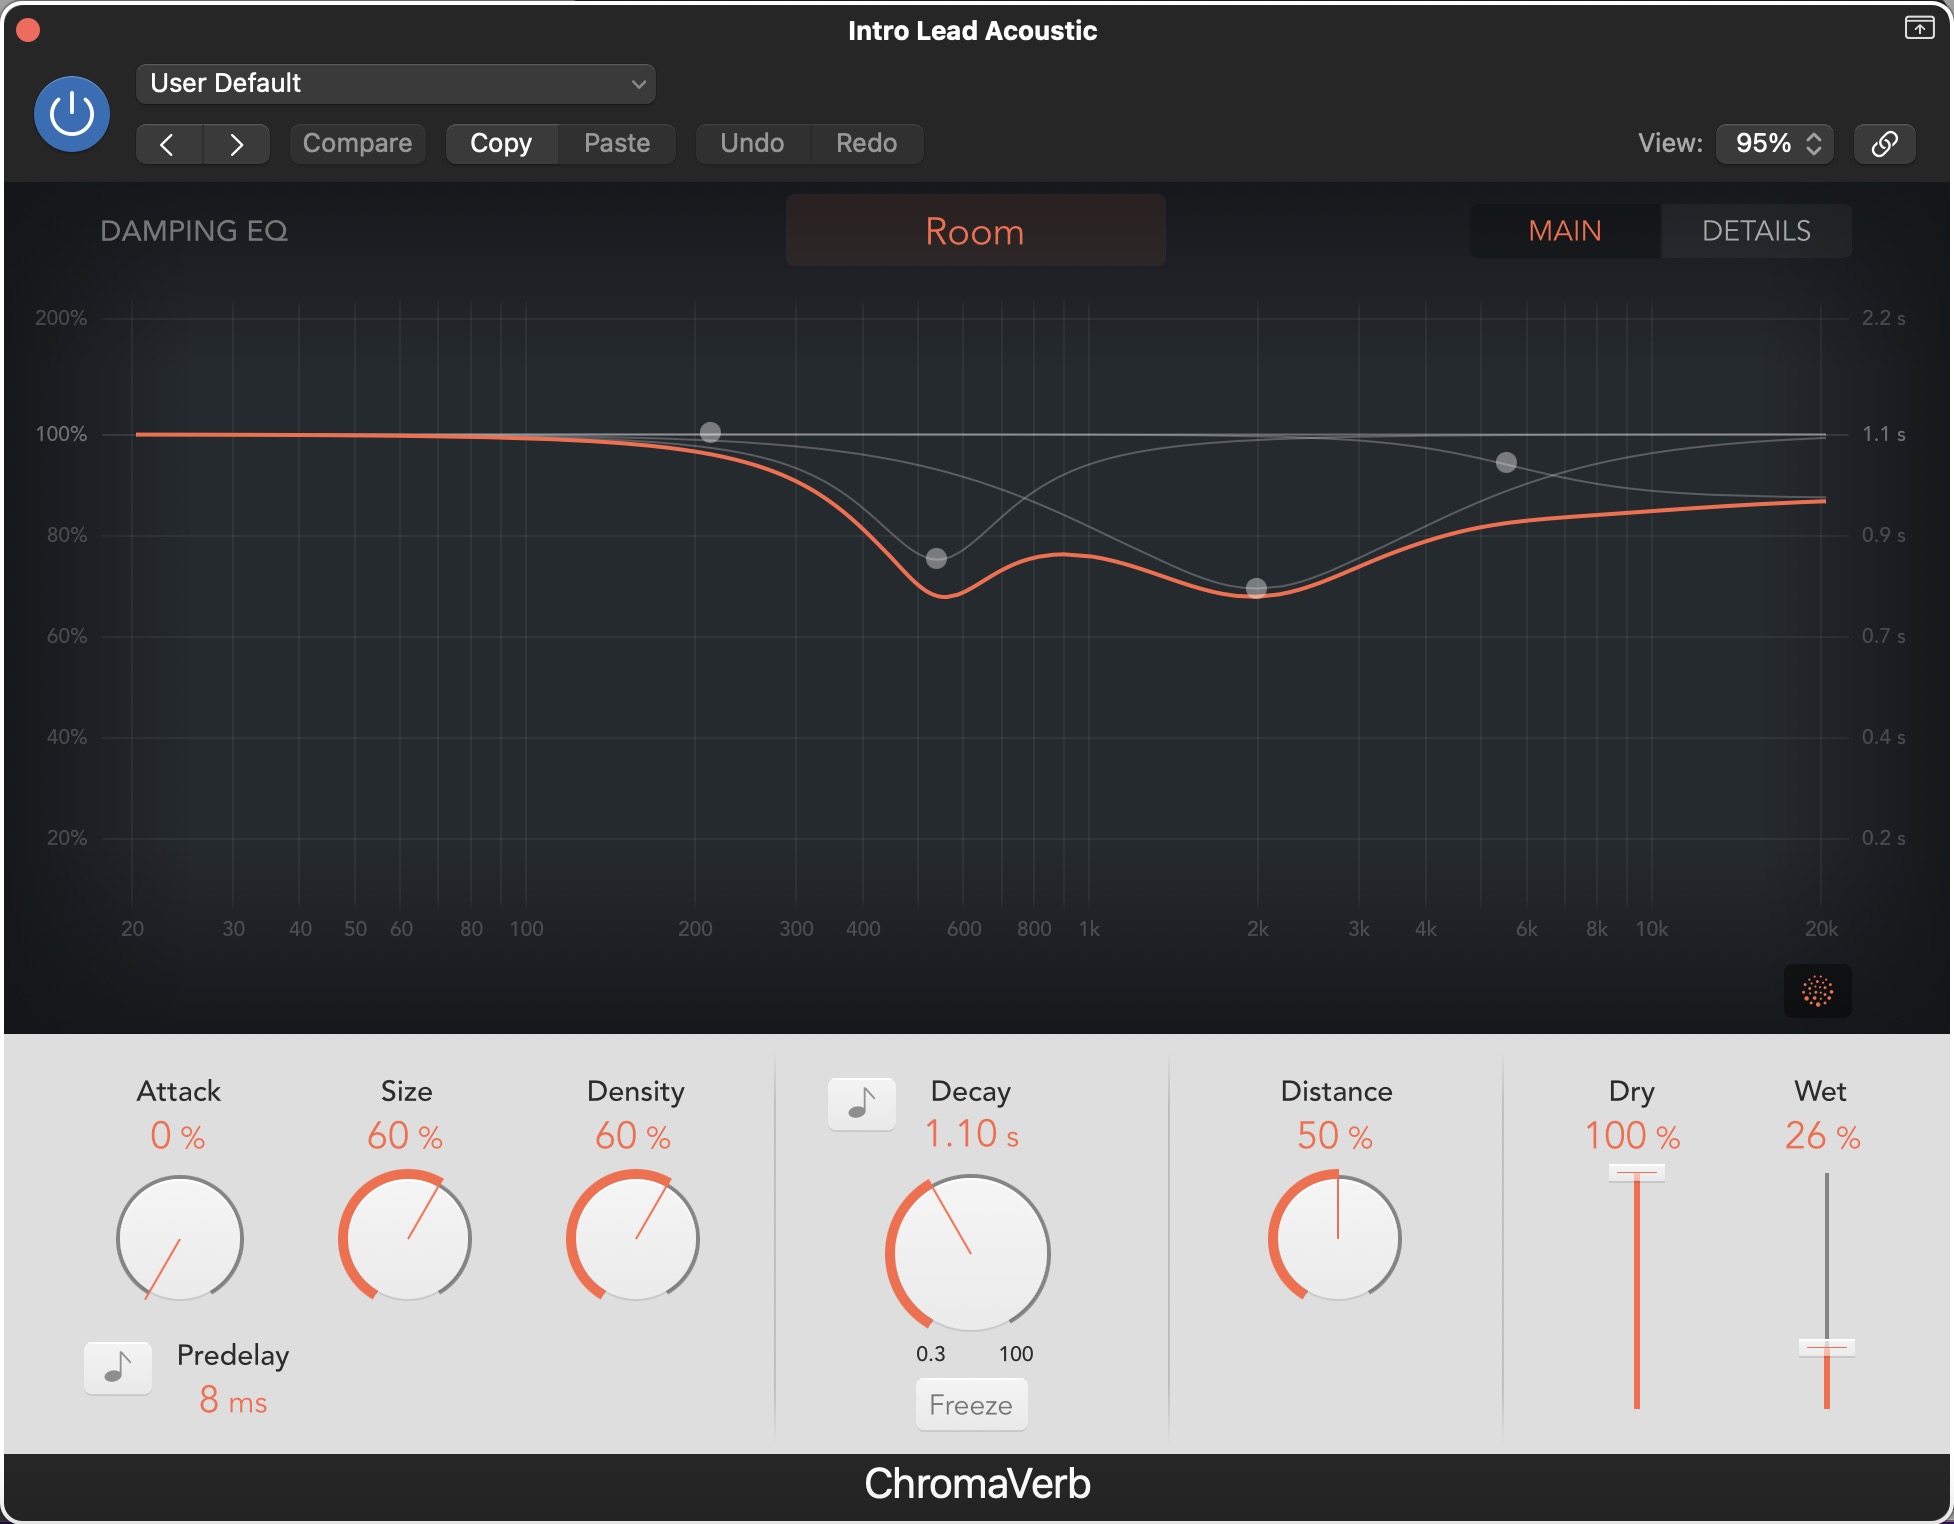This screenshot has height=1524, width=1954.
Task: Click the Redo button
Action: point(866,143)
